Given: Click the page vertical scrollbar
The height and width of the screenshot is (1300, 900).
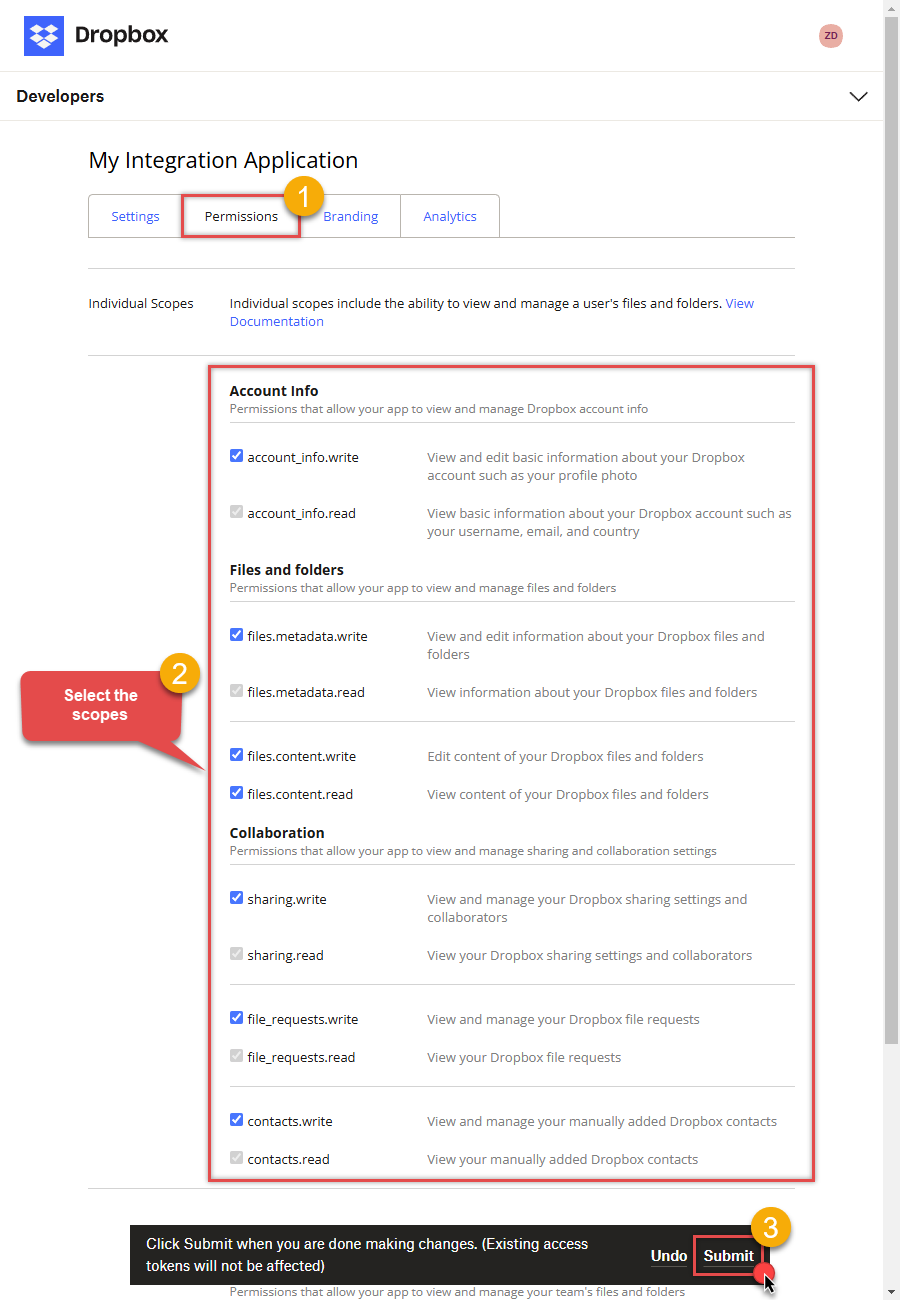Looking at the screenshot, I should point(891,530).
